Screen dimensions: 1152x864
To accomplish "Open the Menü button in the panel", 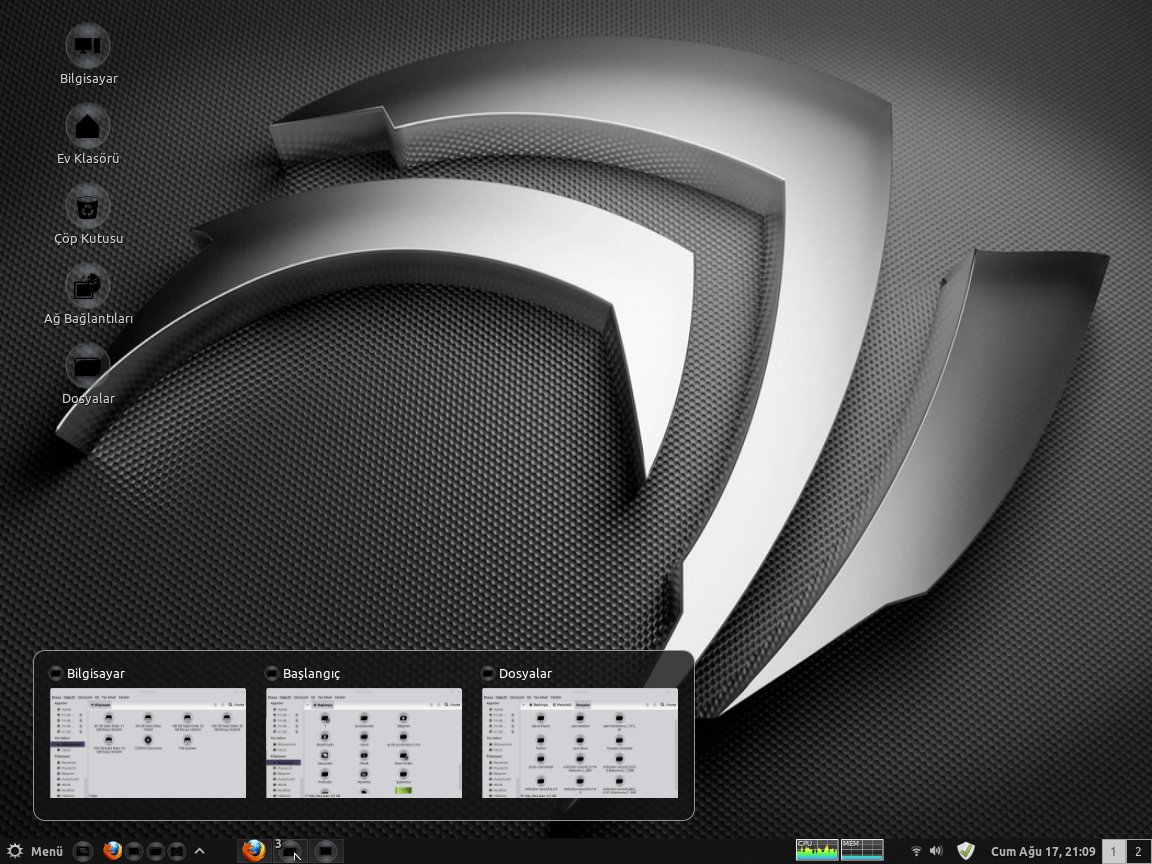I will pos(35,851).
